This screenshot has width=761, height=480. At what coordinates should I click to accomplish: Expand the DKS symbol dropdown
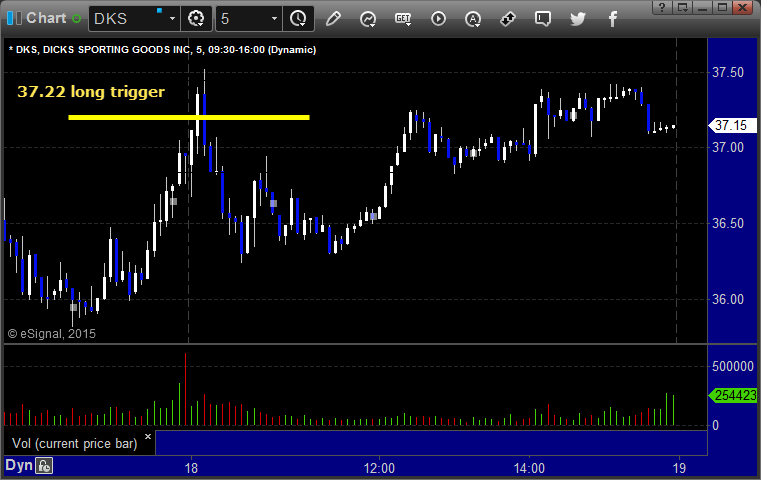172,19
